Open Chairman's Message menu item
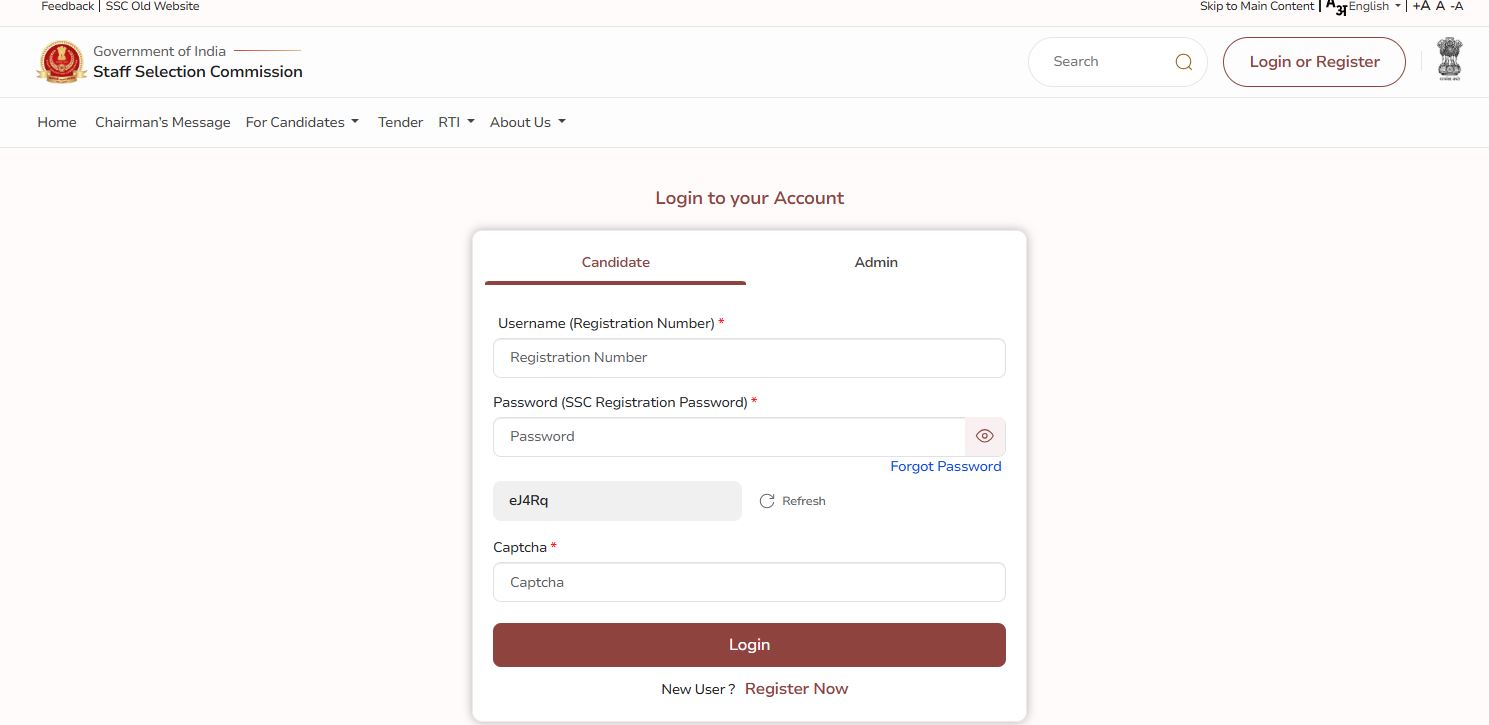Image resolution: width=1489 pixels, height=725 pixels. click(x=162, y=122)
